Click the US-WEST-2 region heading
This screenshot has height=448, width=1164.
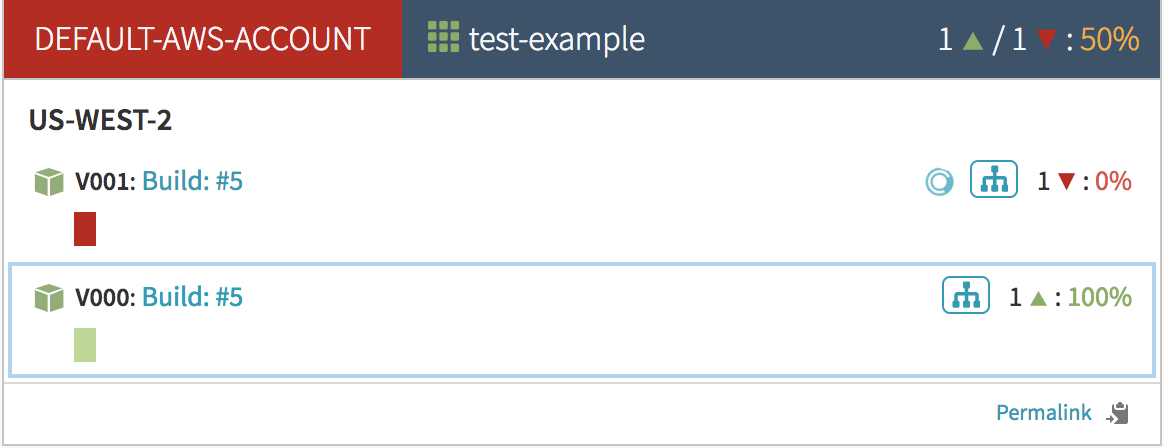tap(101, 121)
